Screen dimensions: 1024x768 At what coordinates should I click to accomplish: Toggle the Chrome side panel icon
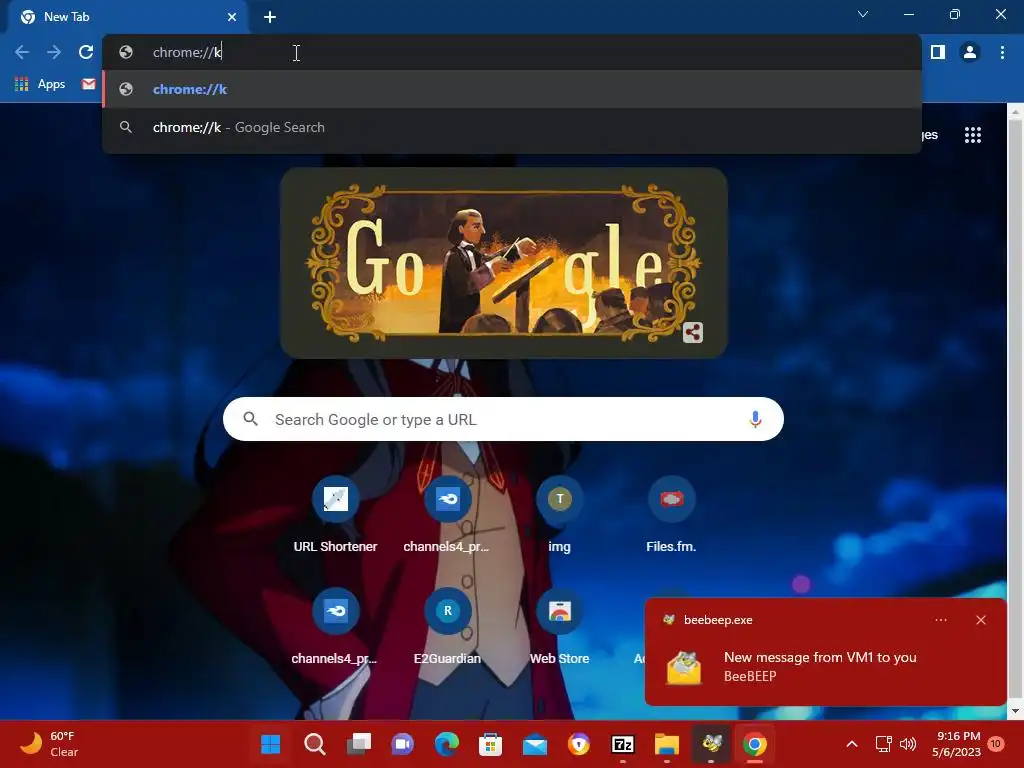[938, 52]
